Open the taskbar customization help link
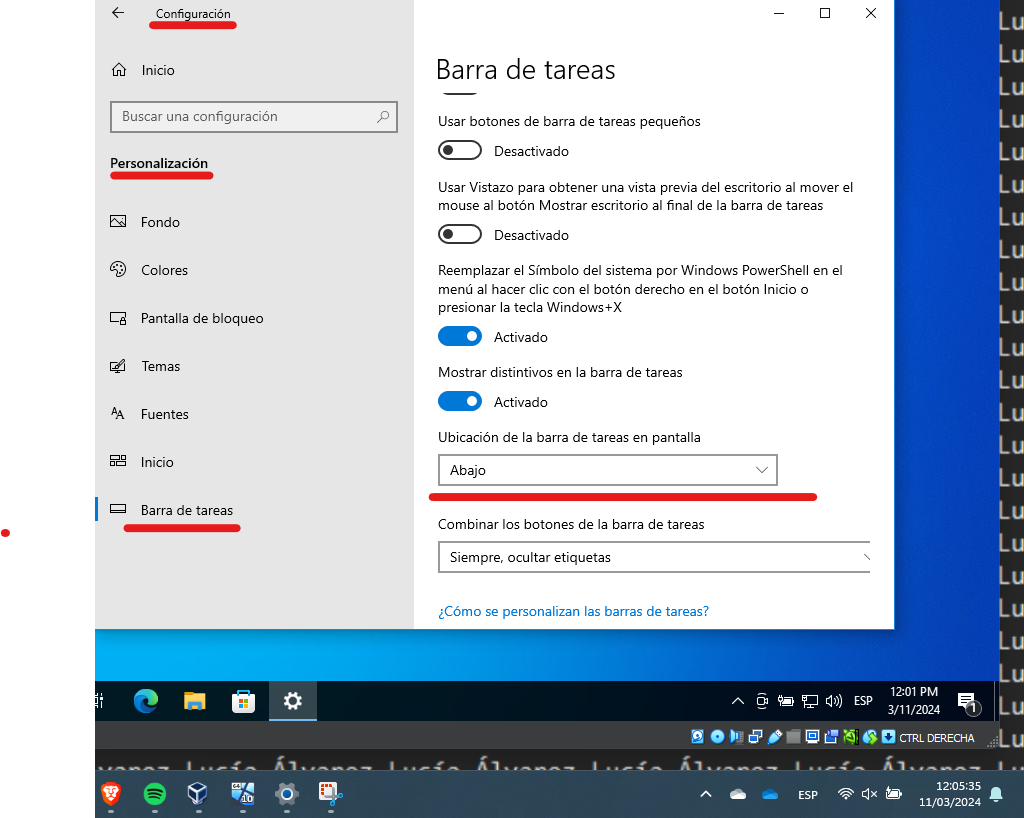This screenshot has height=818, width=1024. coord(573,610)
